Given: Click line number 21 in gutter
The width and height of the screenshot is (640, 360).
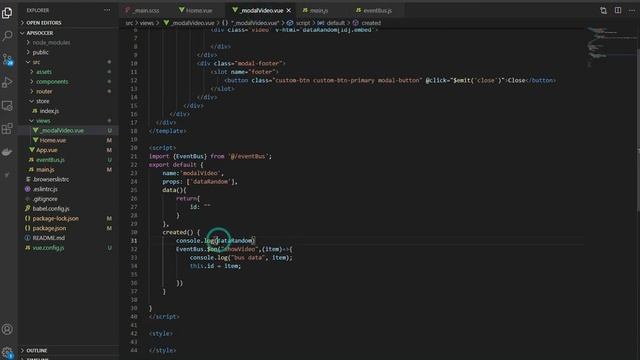Looking at the screenshot, I should pyautogui.click(x=134, y=156).
